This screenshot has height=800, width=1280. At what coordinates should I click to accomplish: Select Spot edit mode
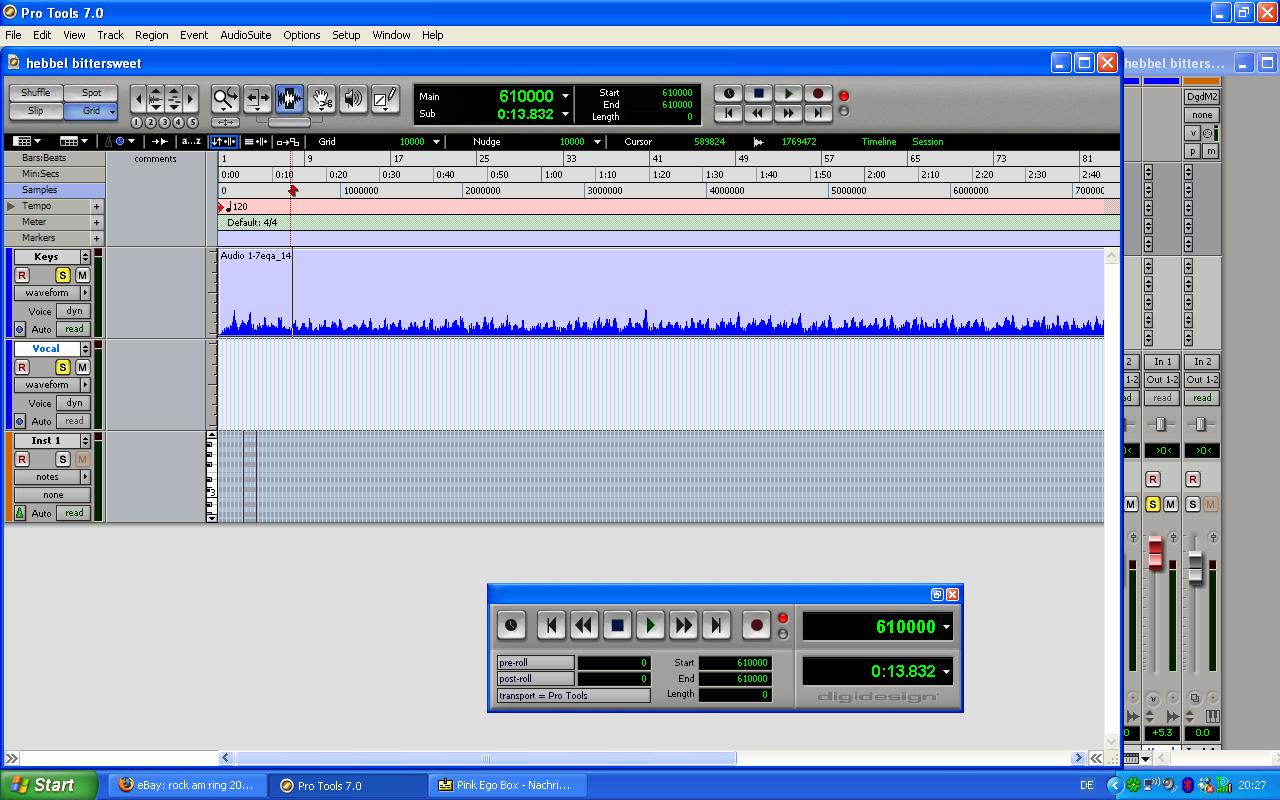(91, 93)
